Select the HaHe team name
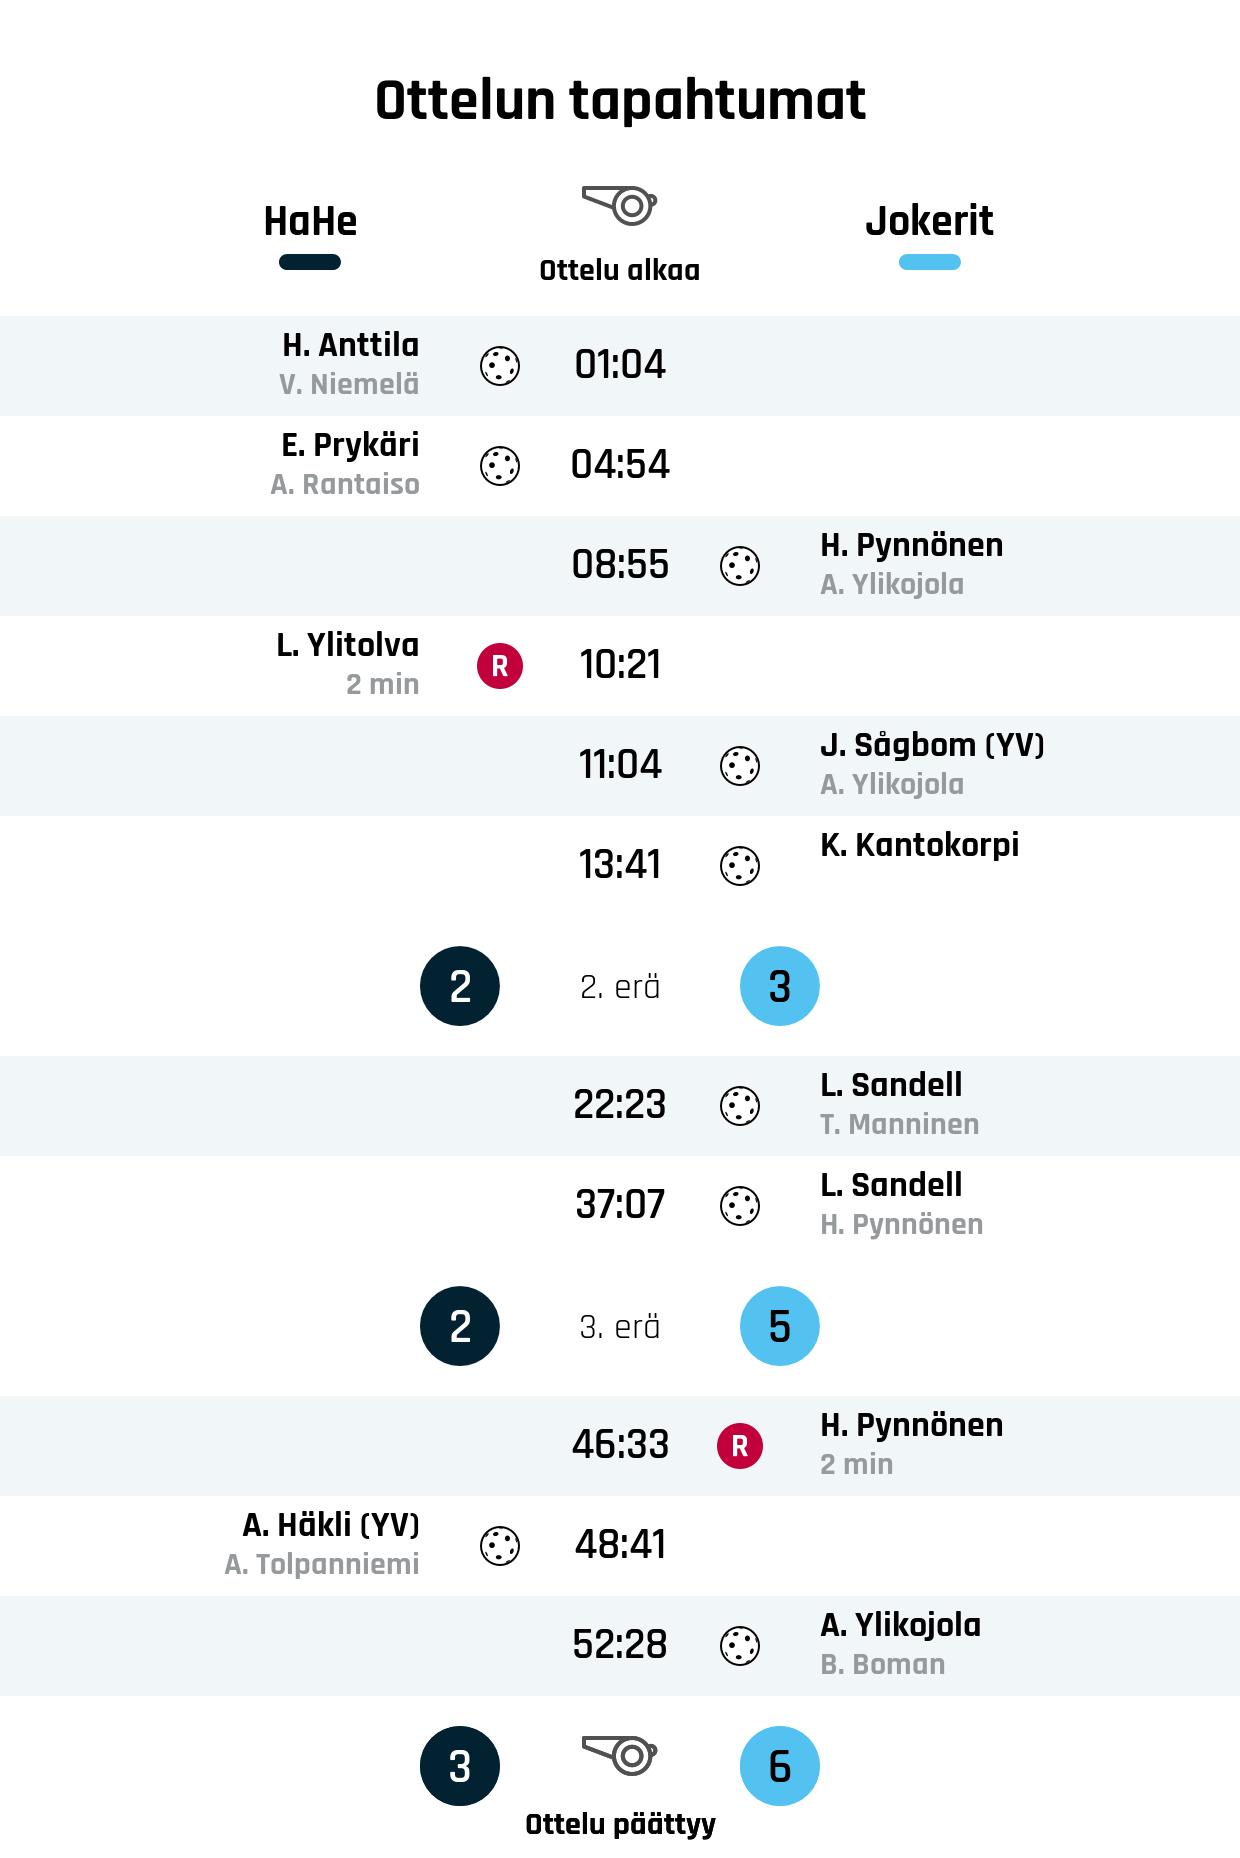The height and width of the screenshot is (1858, 1240). pyautogui.click(x=310, y=221)
